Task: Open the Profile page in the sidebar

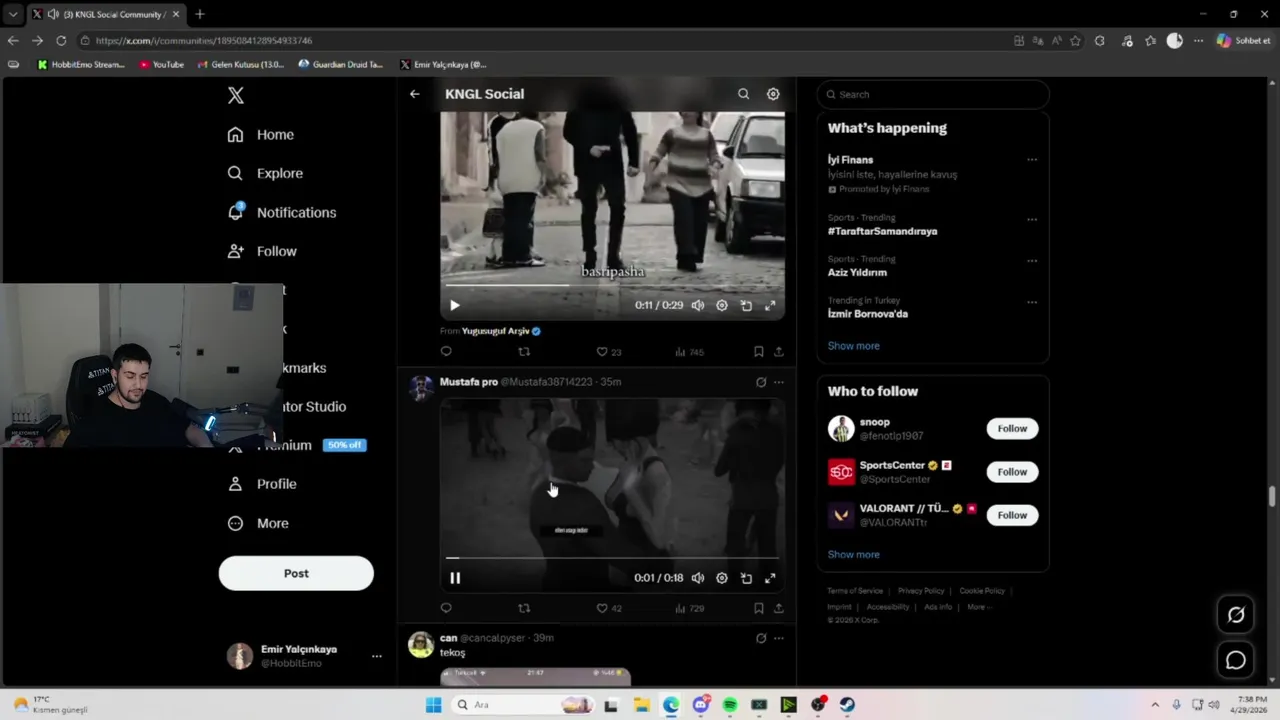Action: point(262,484)
